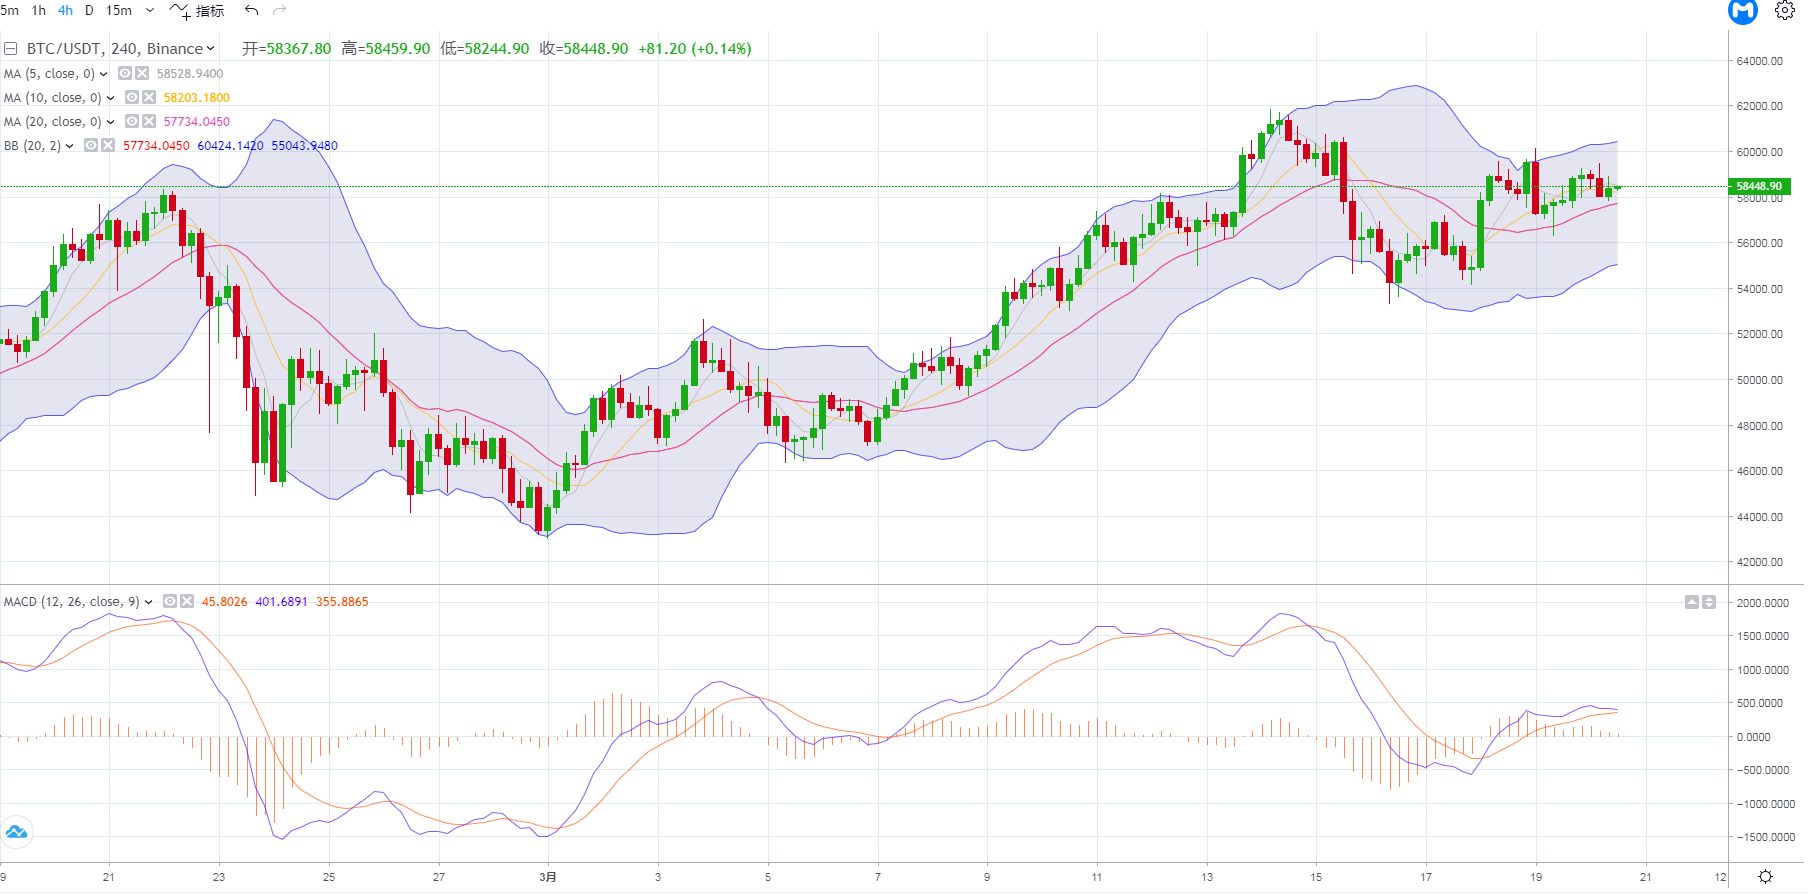Select the D daily timeframe

[89, 10]
